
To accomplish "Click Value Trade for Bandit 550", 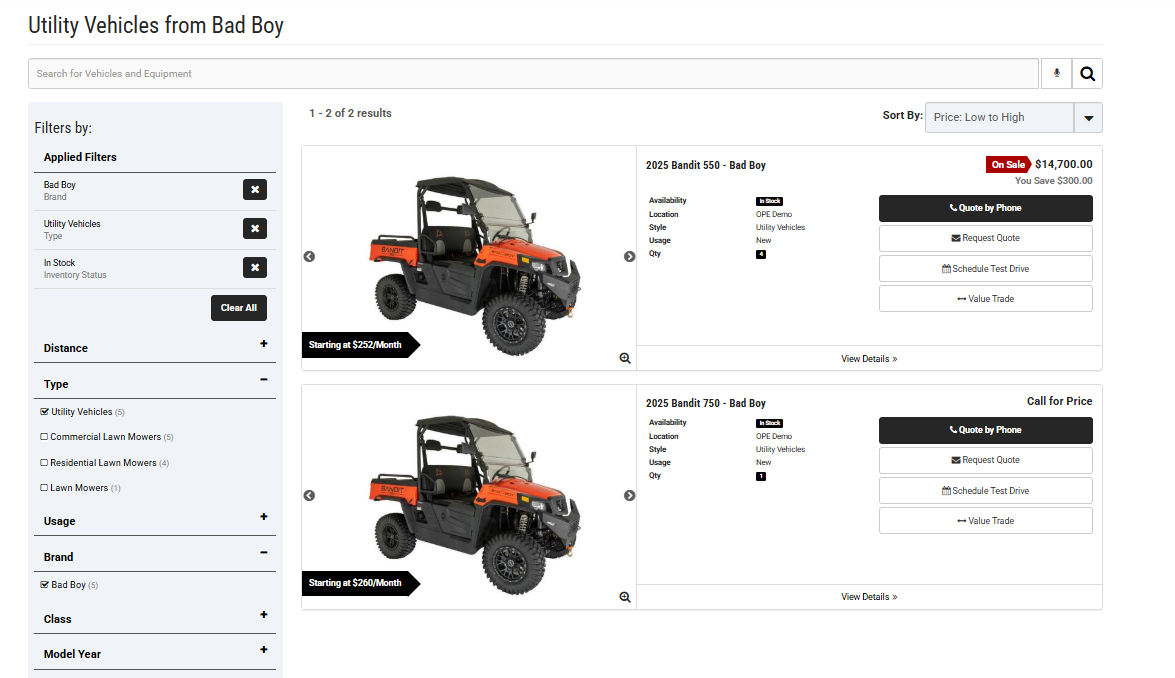I will click(x=985, y=298).
